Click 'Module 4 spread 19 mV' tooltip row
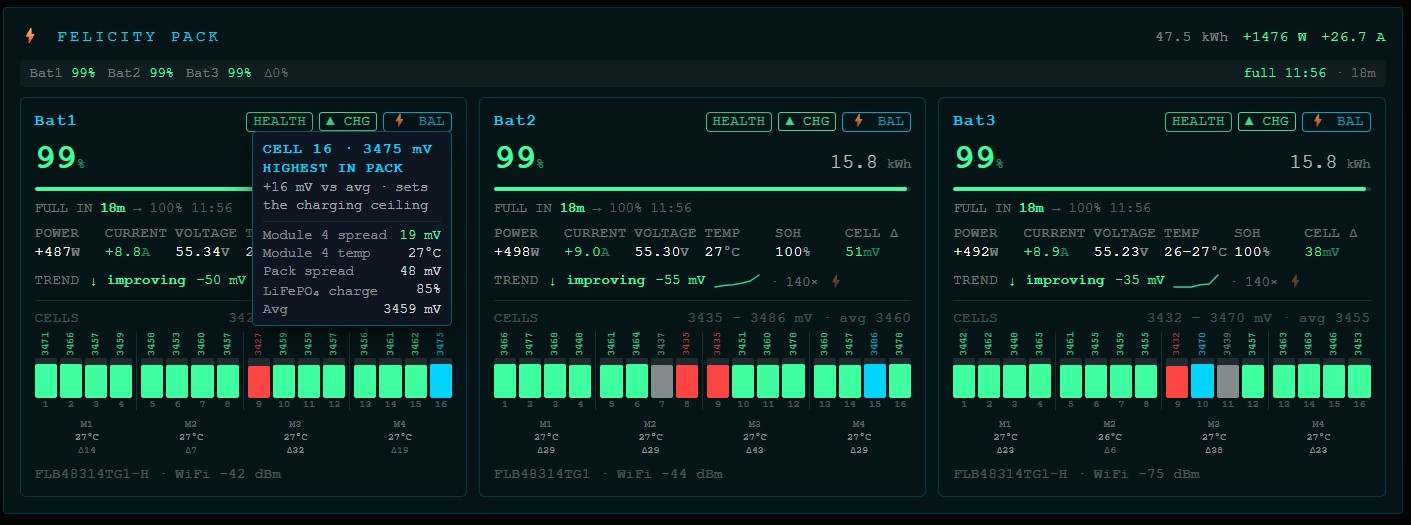1411x525 pixels. (x=352, y=235)
